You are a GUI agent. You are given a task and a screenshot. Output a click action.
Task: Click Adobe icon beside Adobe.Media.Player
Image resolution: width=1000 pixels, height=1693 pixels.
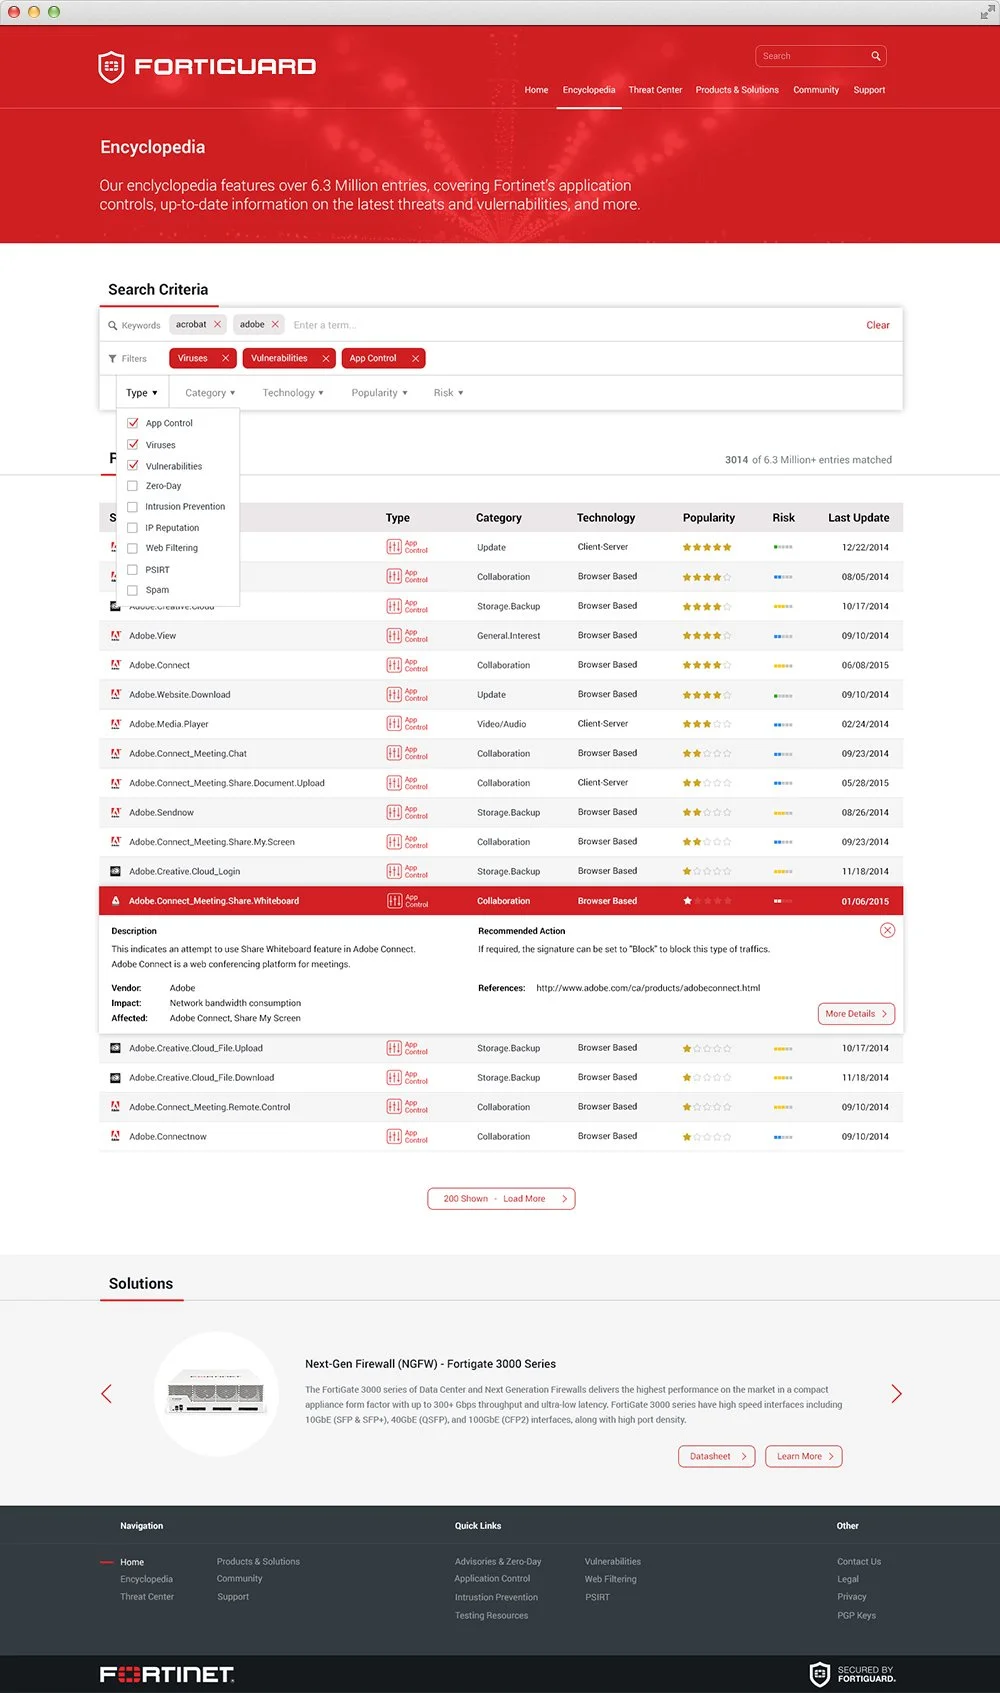click(116, 724)
